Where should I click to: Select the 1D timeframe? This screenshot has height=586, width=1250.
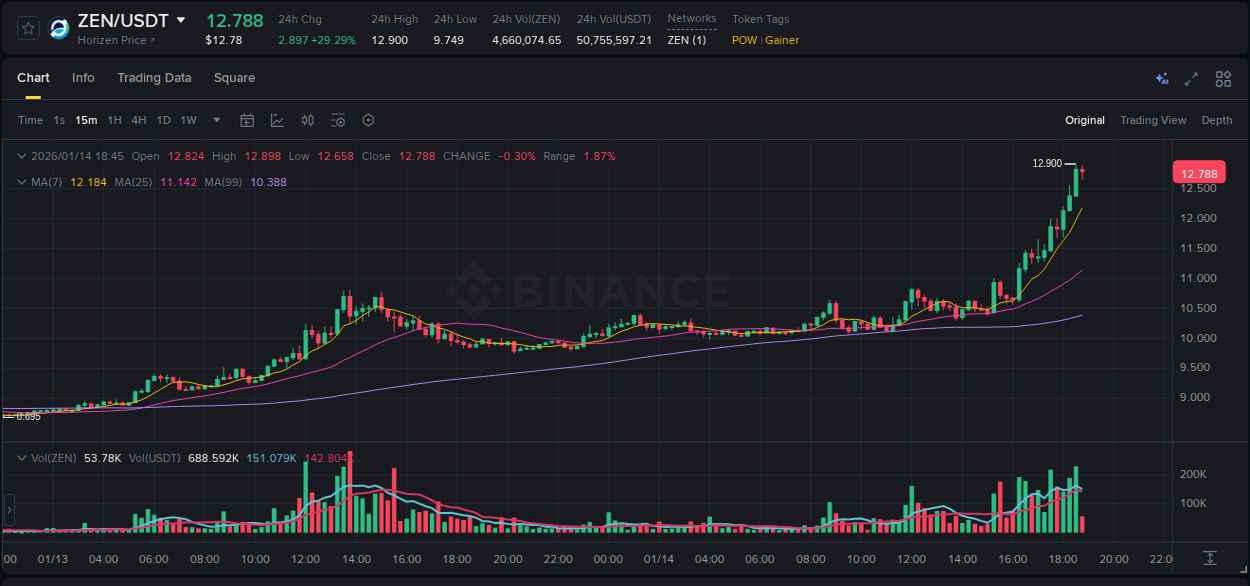click(x=163, y=120)
